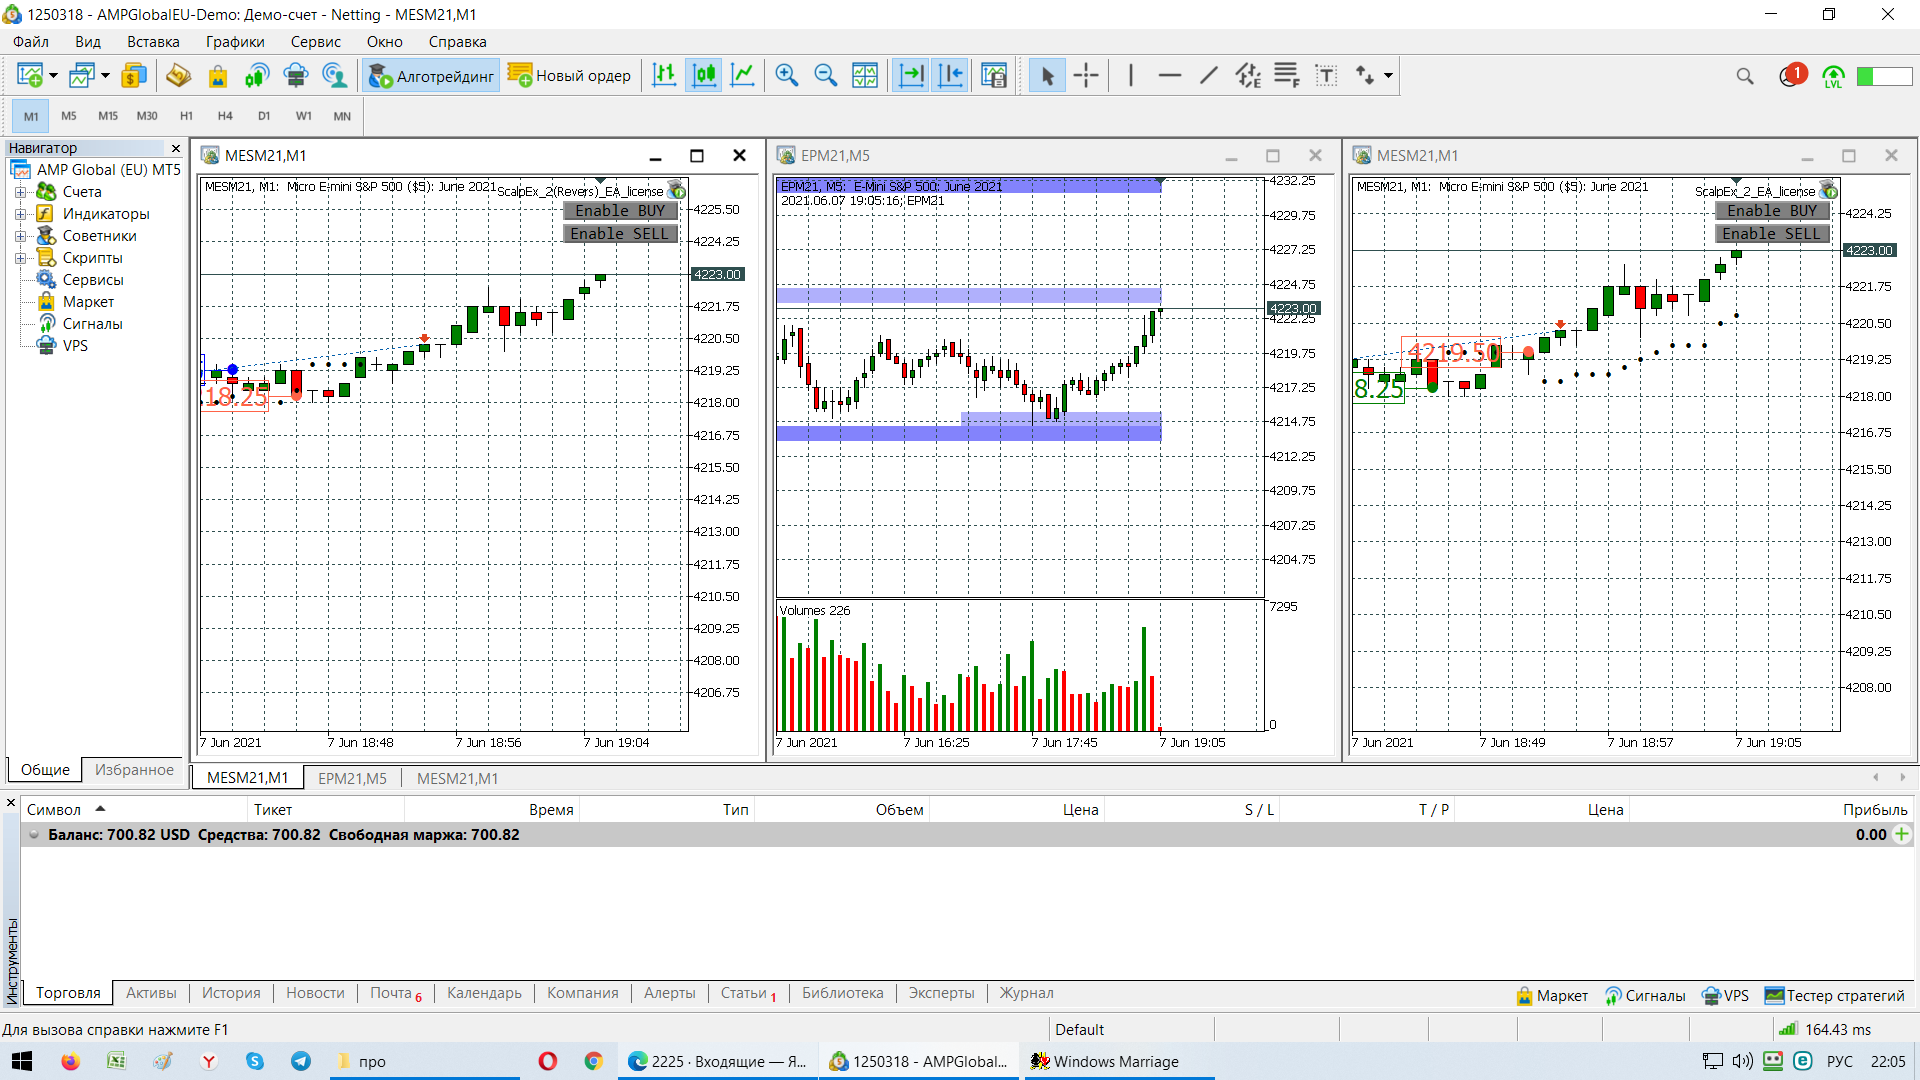Toggle chart auto-scroll to end
Image resolution: width=1920 pixels, height=1080 pixels.
911,75
